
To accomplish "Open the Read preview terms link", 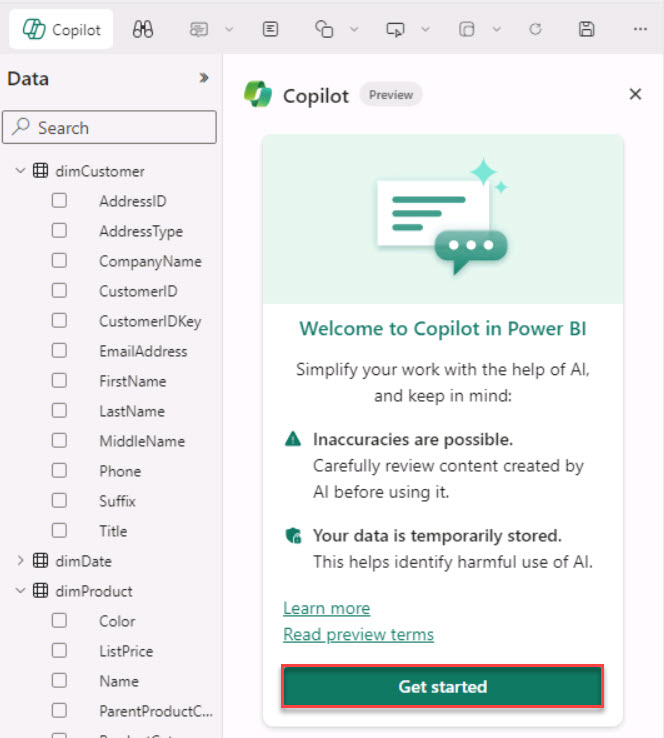I will (358, 634).
